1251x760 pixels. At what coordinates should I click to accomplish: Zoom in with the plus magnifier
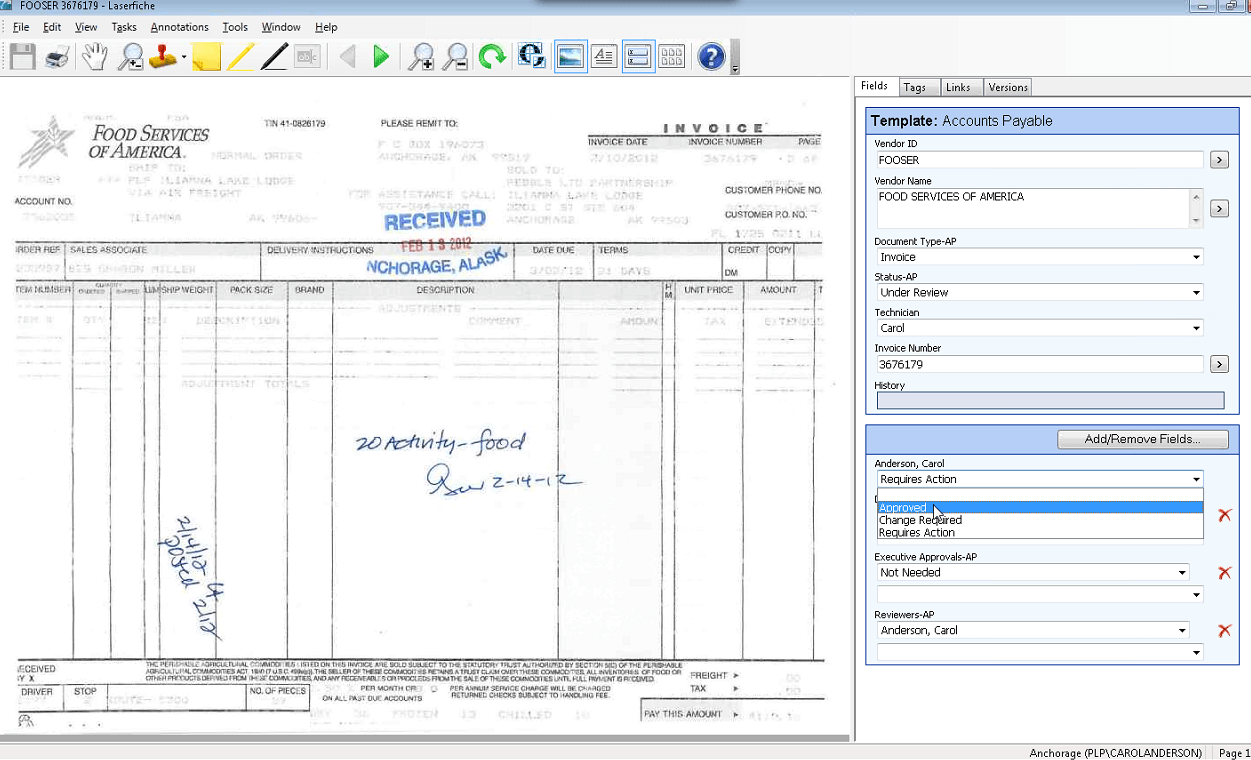click(422, 57)
